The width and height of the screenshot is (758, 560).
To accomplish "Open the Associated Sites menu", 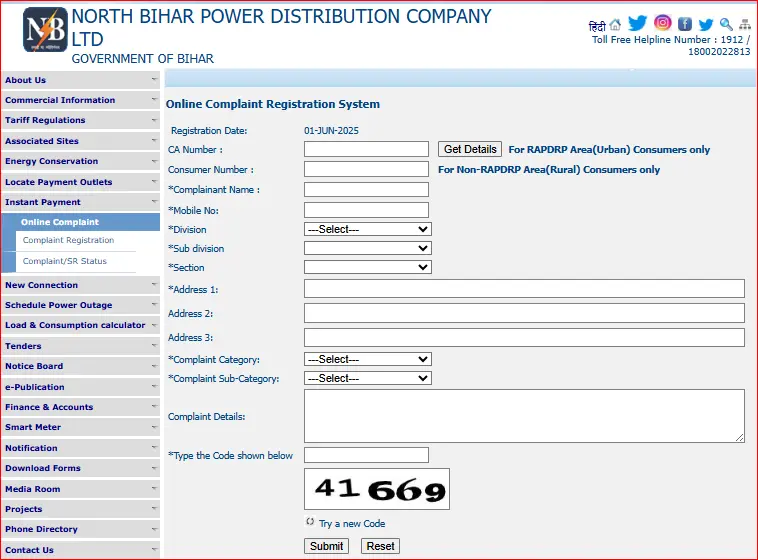I will tap(80, 141).
